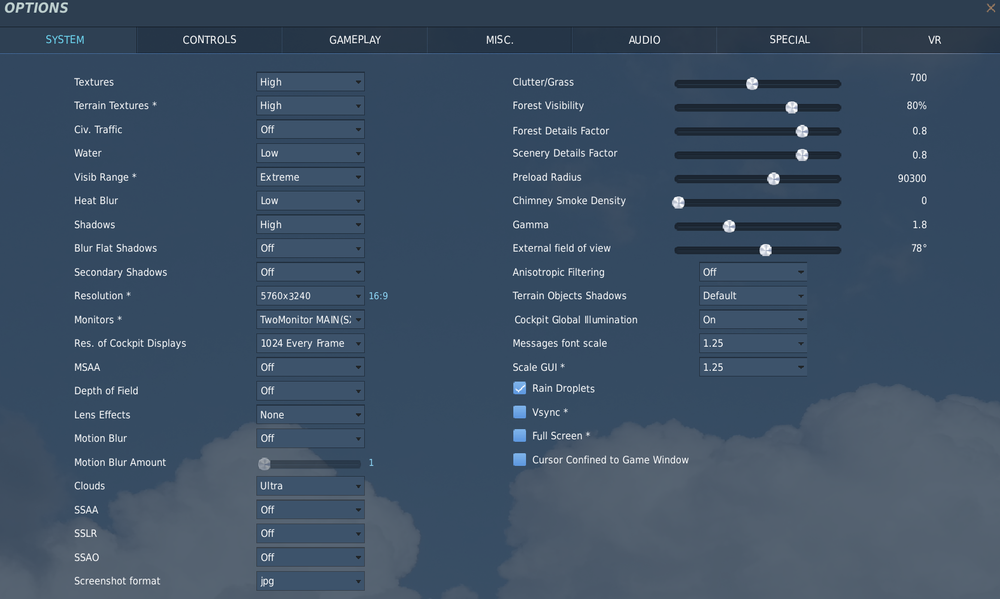Screen dimensions: 1000x599
Task: Click the Chimney Smoke Density slider handle
Action: 679,202
